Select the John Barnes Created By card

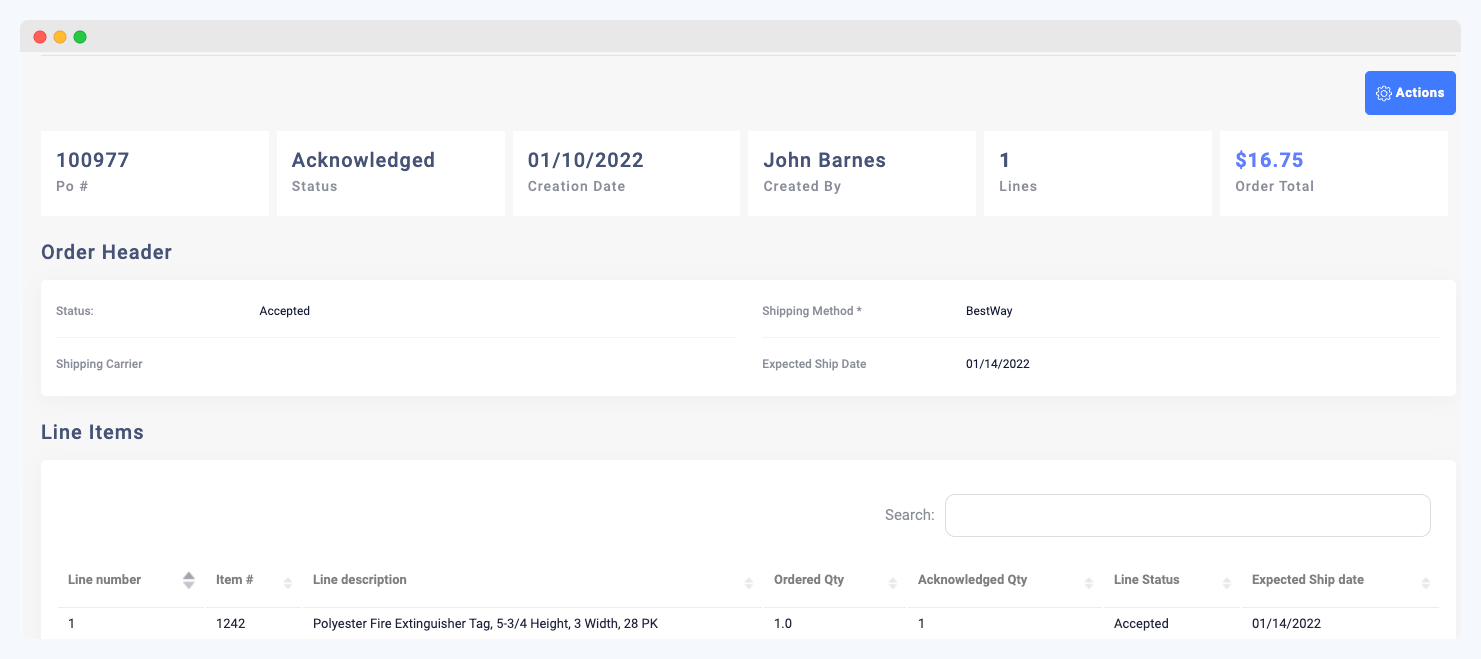[x=861, y=172]
